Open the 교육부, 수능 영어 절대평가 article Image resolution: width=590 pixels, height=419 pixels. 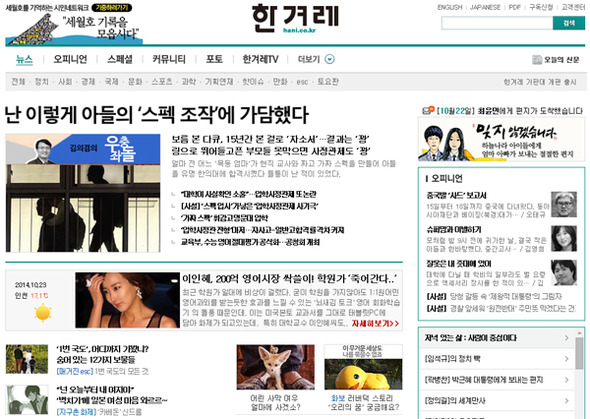point(250,242)
